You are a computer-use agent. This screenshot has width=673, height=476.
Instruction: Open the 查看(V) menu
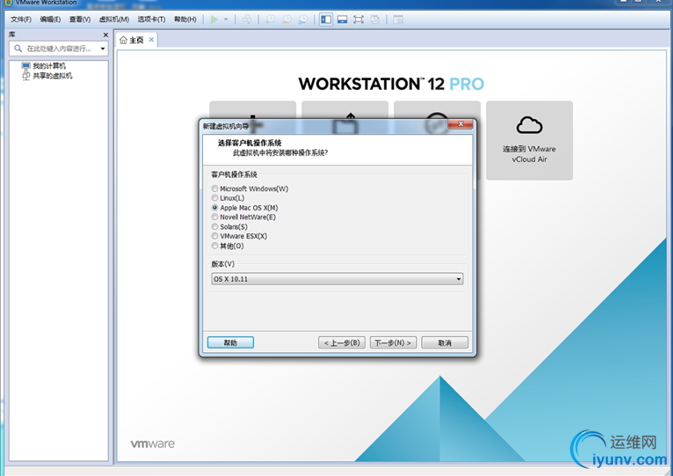click(x=80, y=19)
